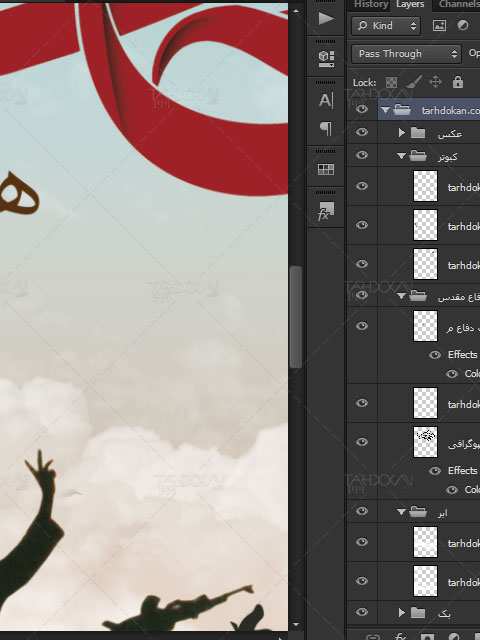Hide the typography layer with black thumbnail
The width and height of the screenshot is (480, 640).
[x=362, y=442]
